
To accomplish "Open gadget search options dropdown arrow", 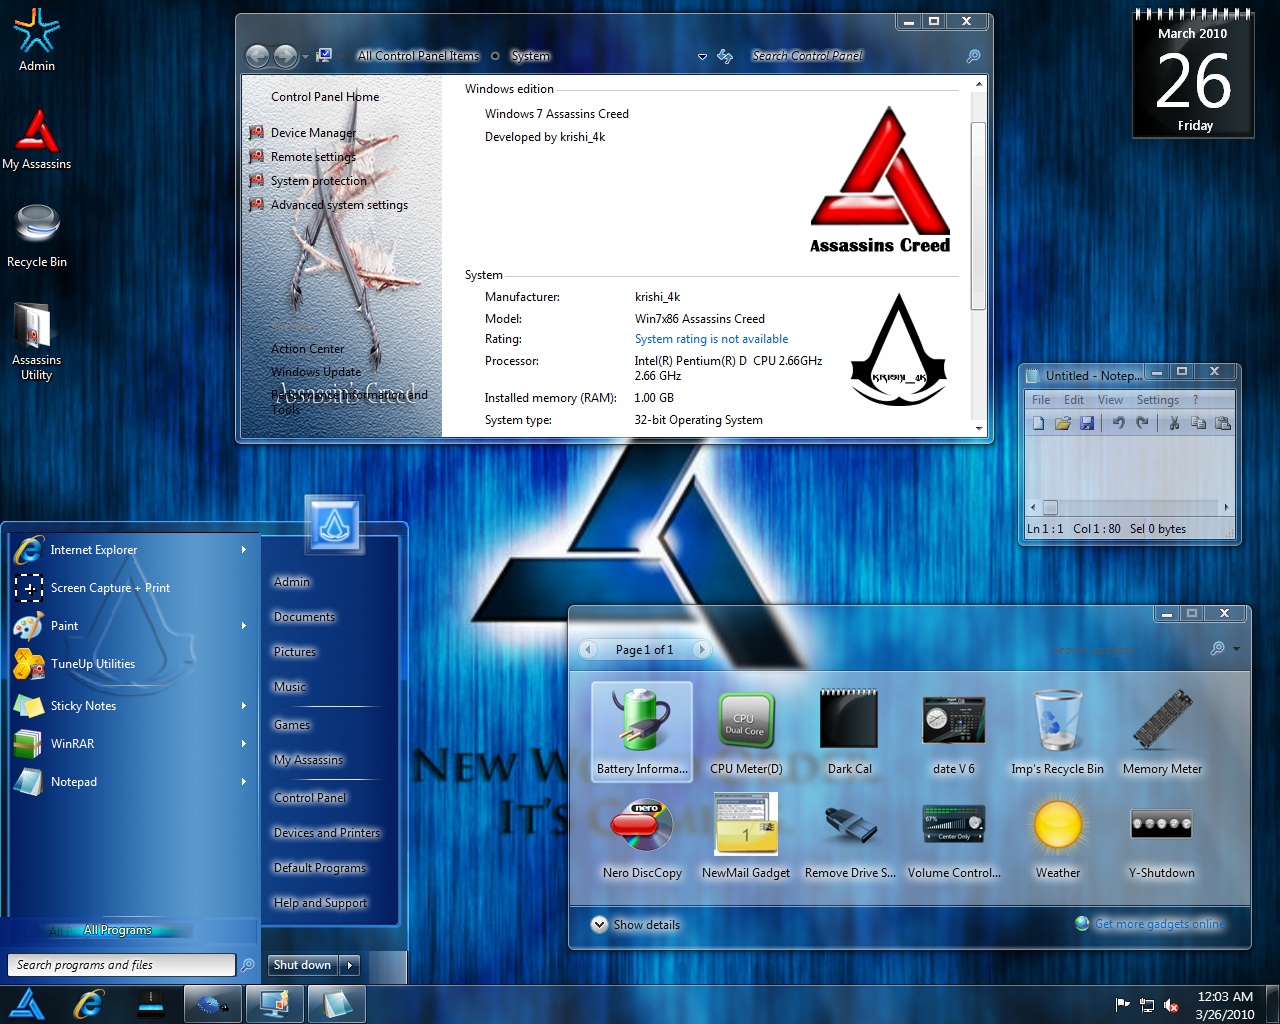I will (x=1237, y=649).
